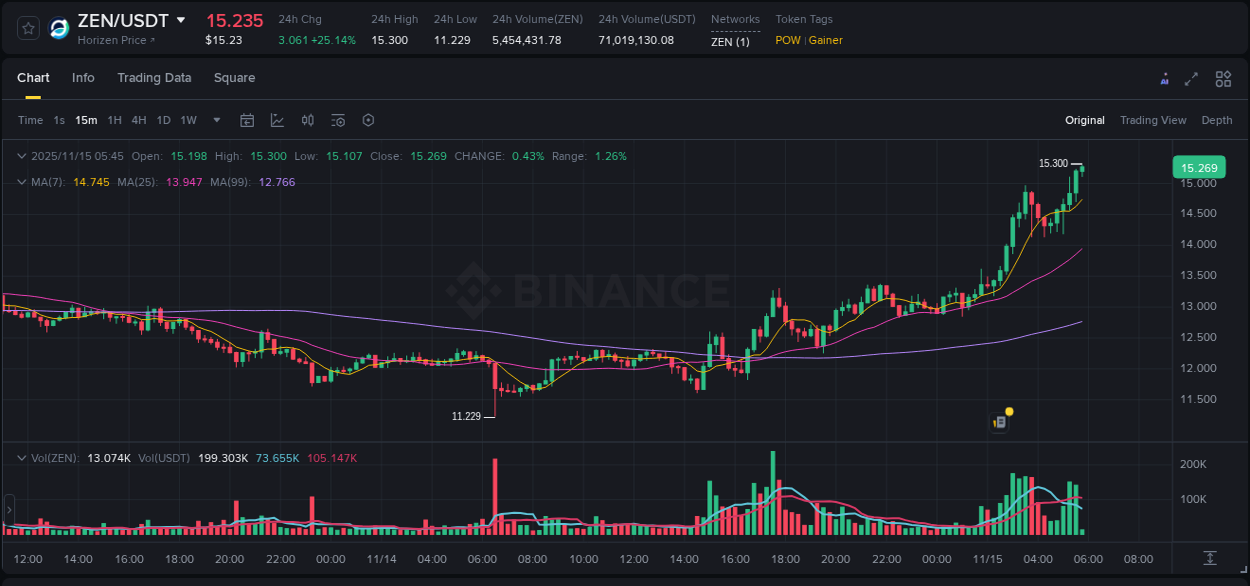This screenshot has height=586, width=1250.
Task: Open the Trading View chart mode
Action: [x=1153, y=120]
